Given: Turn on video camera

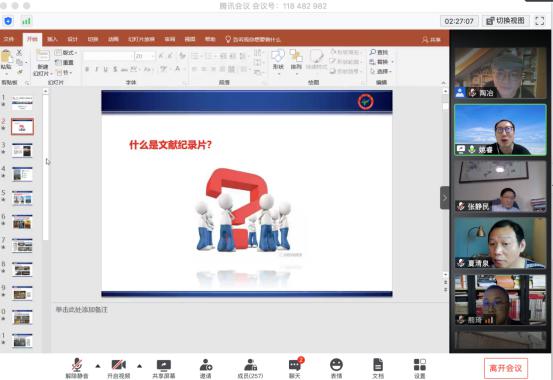Looking at the screenshot, I should coord(118,368).
